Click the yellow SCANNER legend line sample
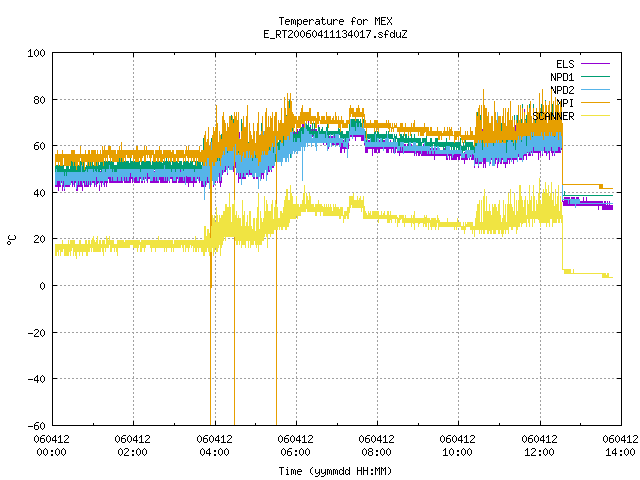This screenshot has height=480, width=640. 595,116
